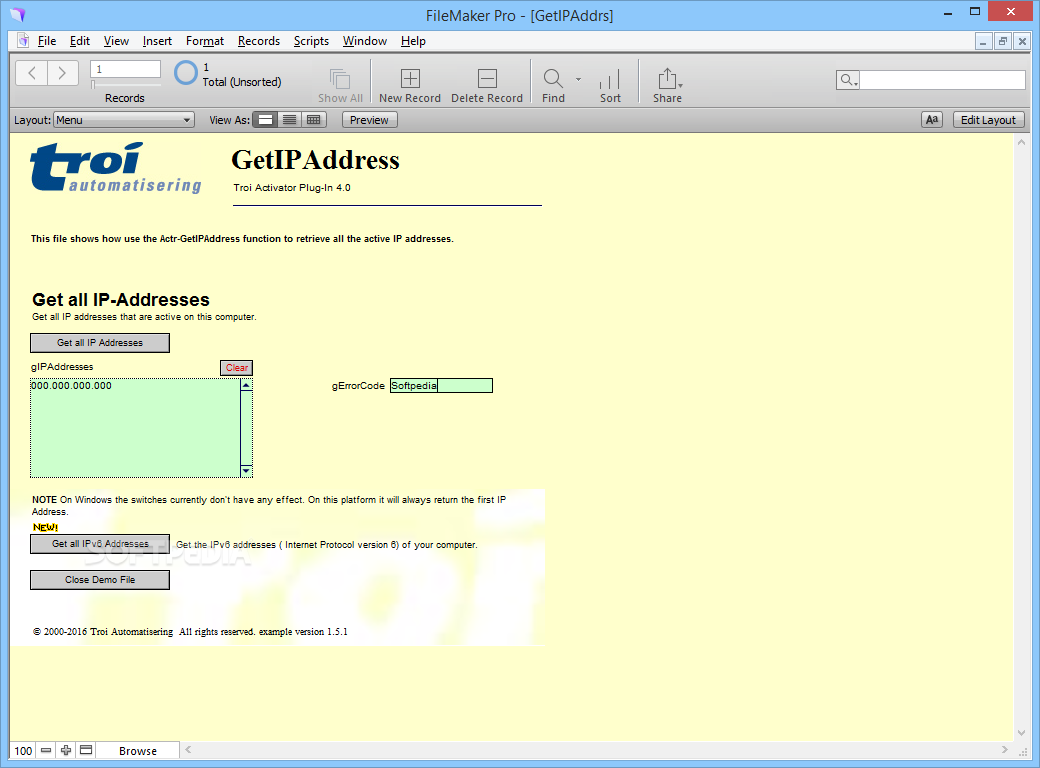The image size is (1040, 768).
Task: Click the Preview button
Action: [x=369, y=120]
